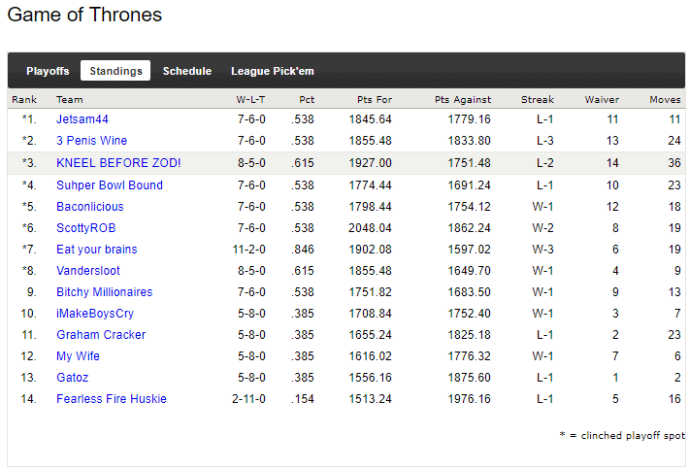Viewport: 689px width, 469px height.
Task: Click rank *8. for Vandersloot
Action: (29, 270)
